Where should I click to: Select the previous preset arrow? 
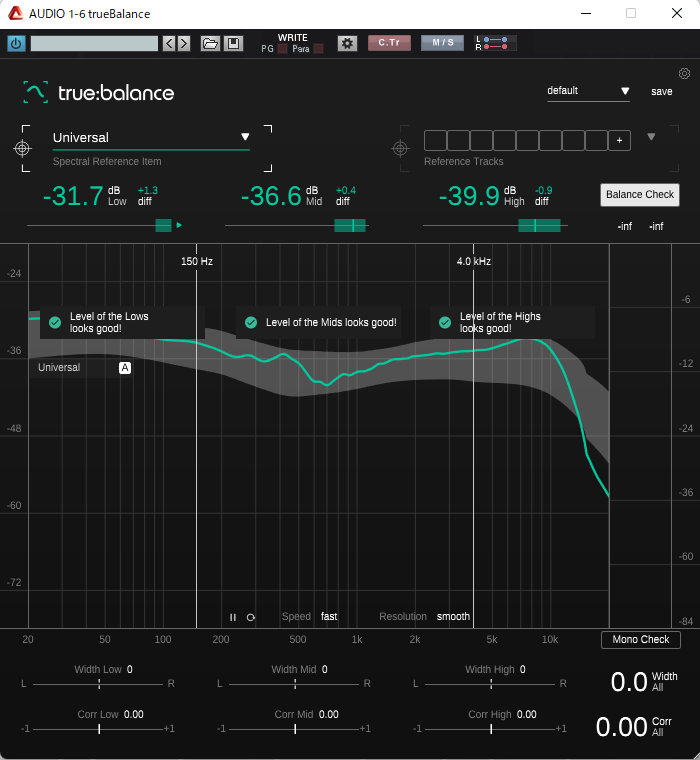click(x=169, y=44)
